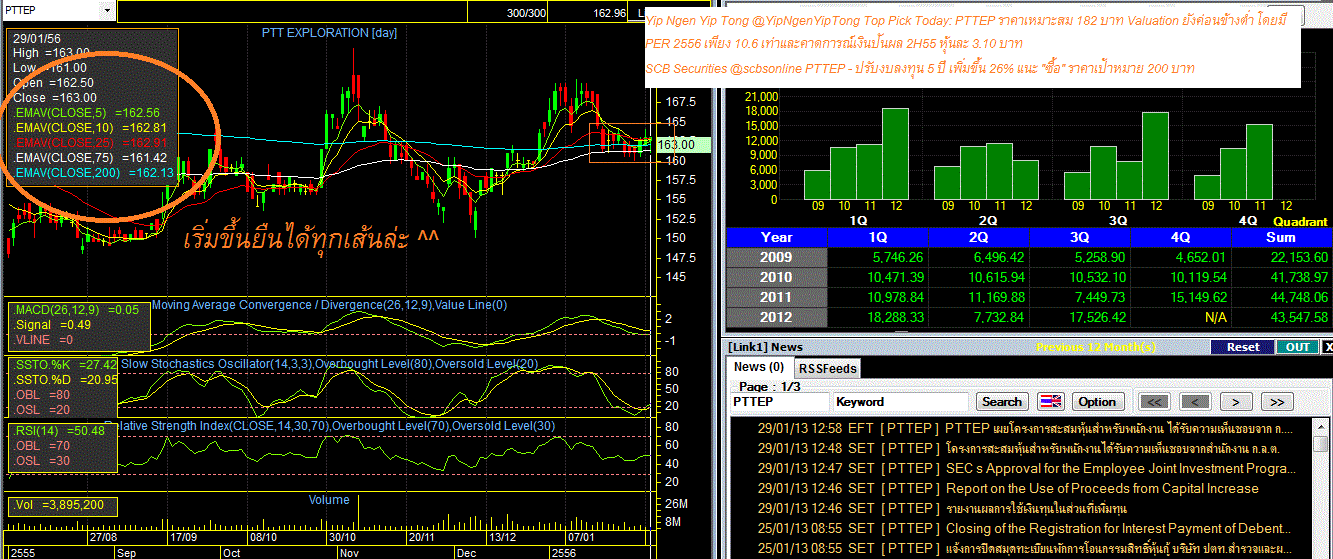This screenshot has height=559, width=1333.
Task: Select the 2012 row label
Action: [776, 317]
